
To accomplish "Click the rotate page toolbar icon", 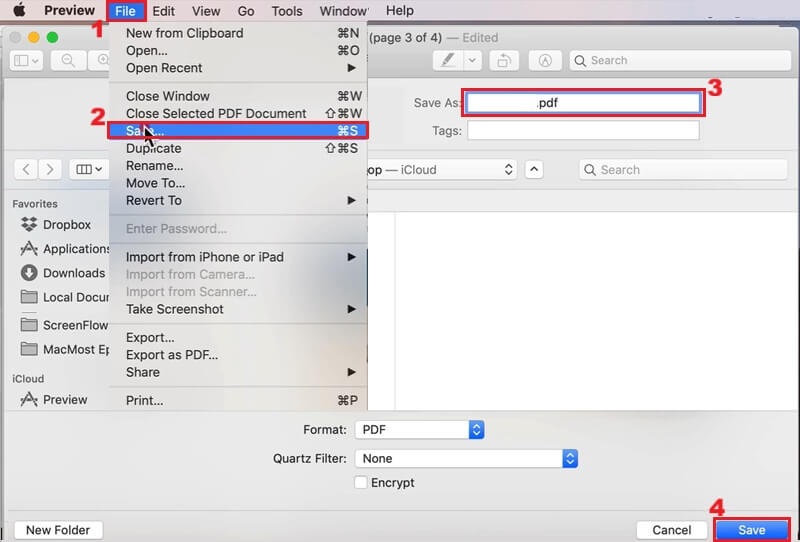I will 504,61.
